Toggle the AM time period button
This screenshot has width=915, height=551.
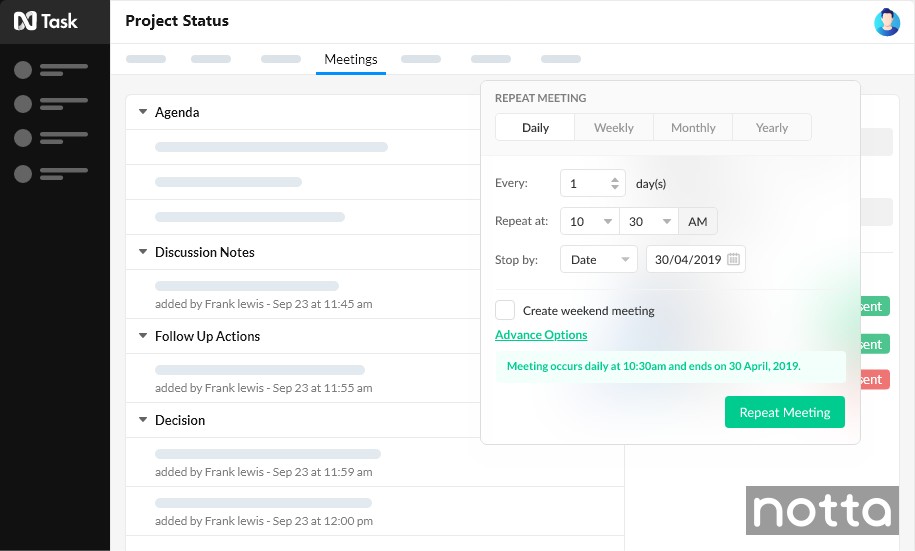(x=698, y=222)
